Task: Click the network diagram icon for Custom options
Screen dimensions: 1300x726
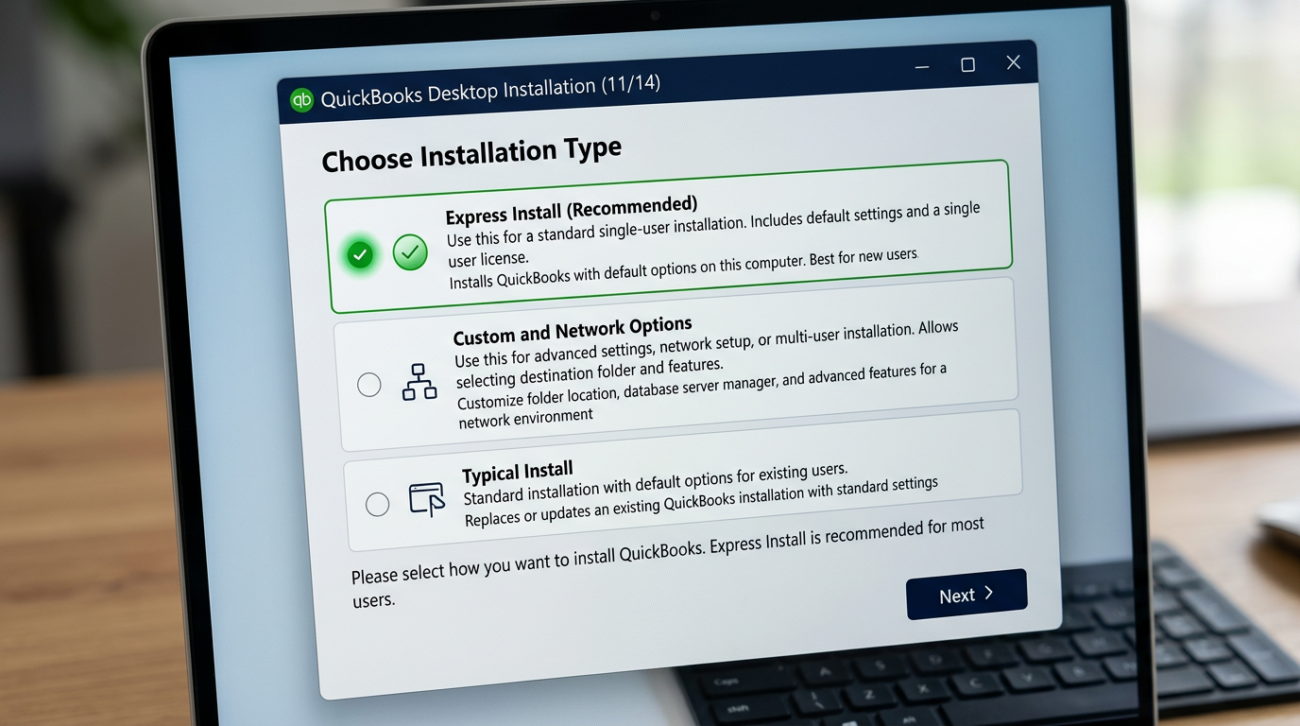Action: pos(419,382)
